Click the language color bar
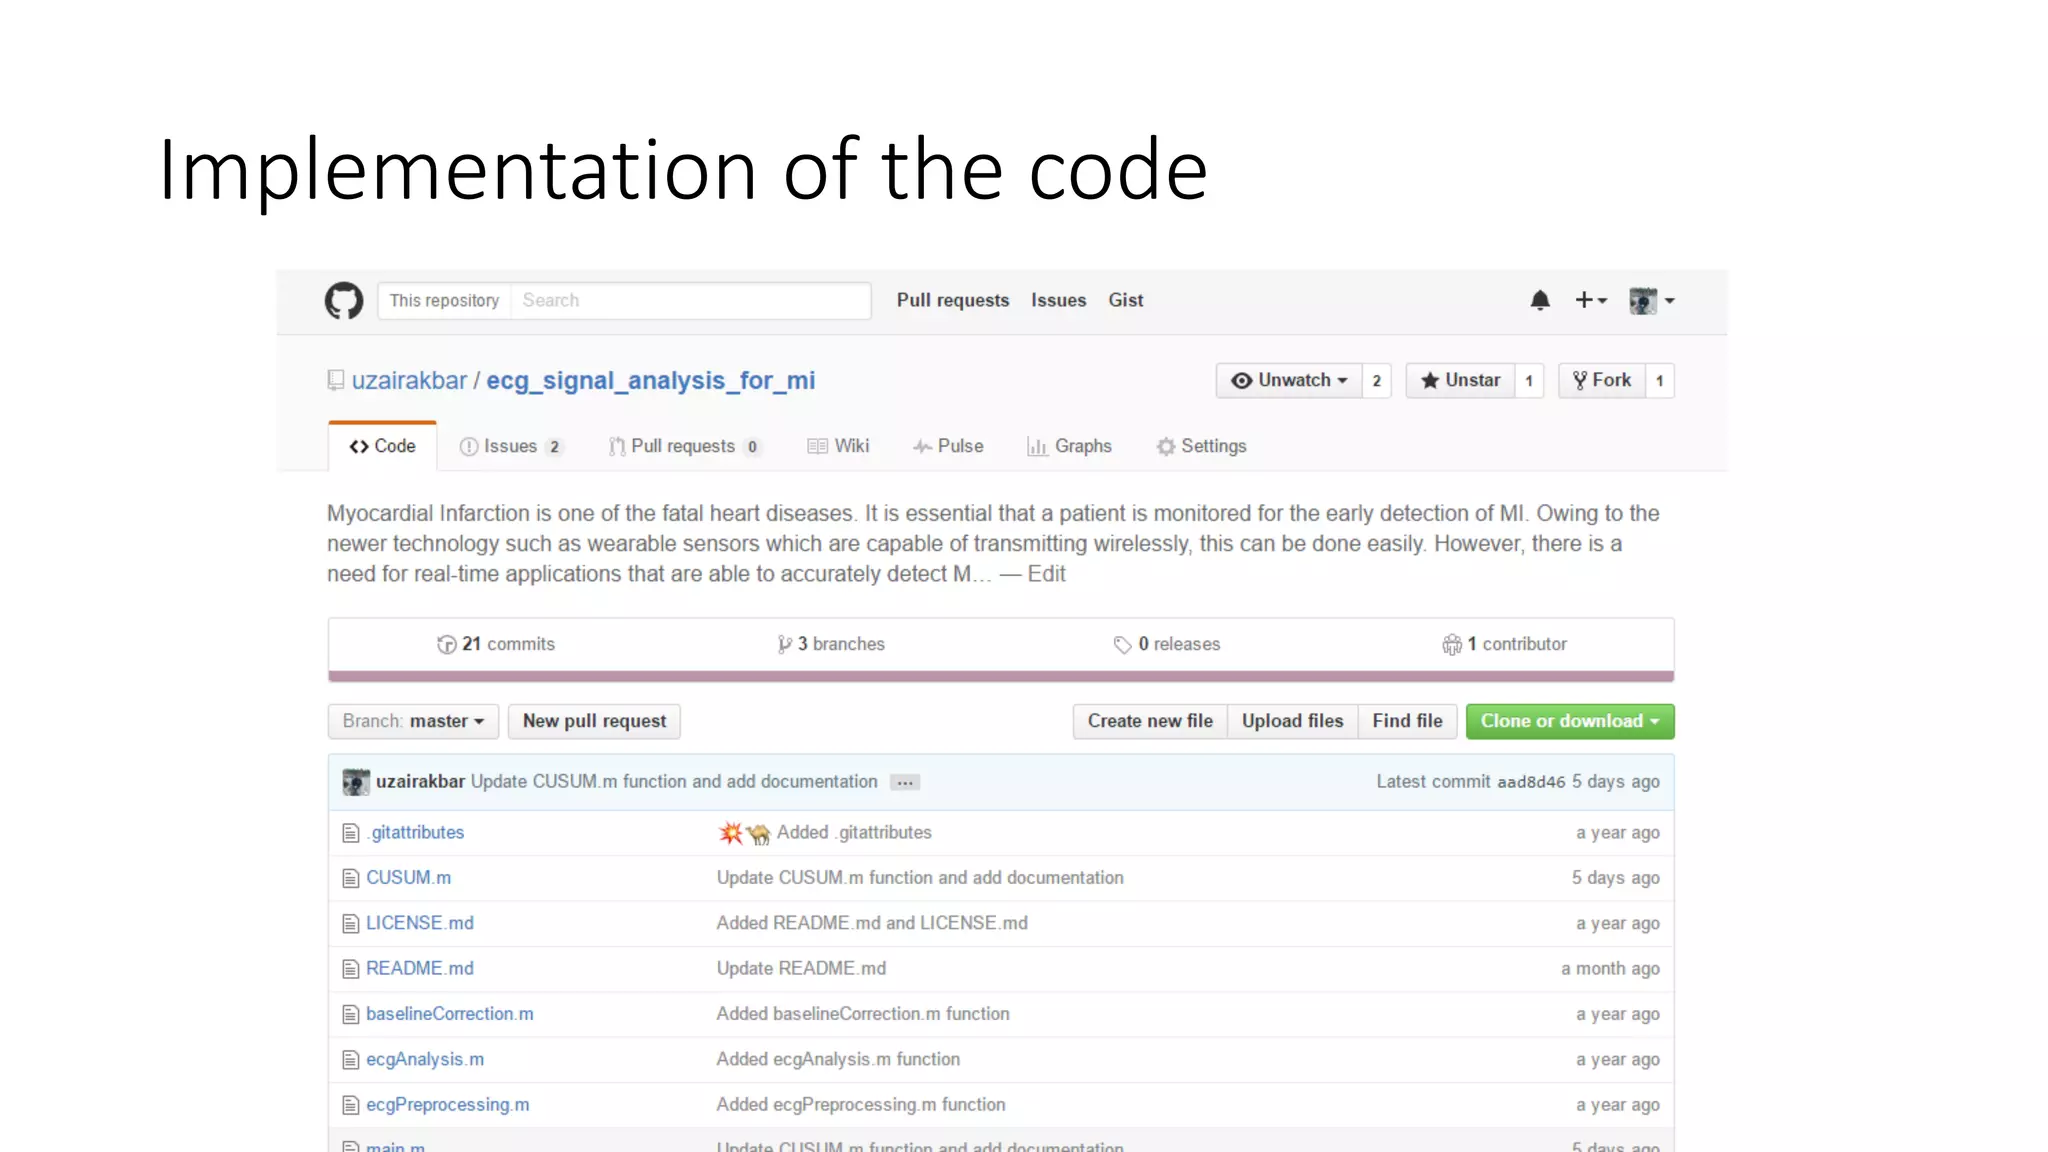This screenshot has height=1152, width=2048. click(x=1000, y=676)
